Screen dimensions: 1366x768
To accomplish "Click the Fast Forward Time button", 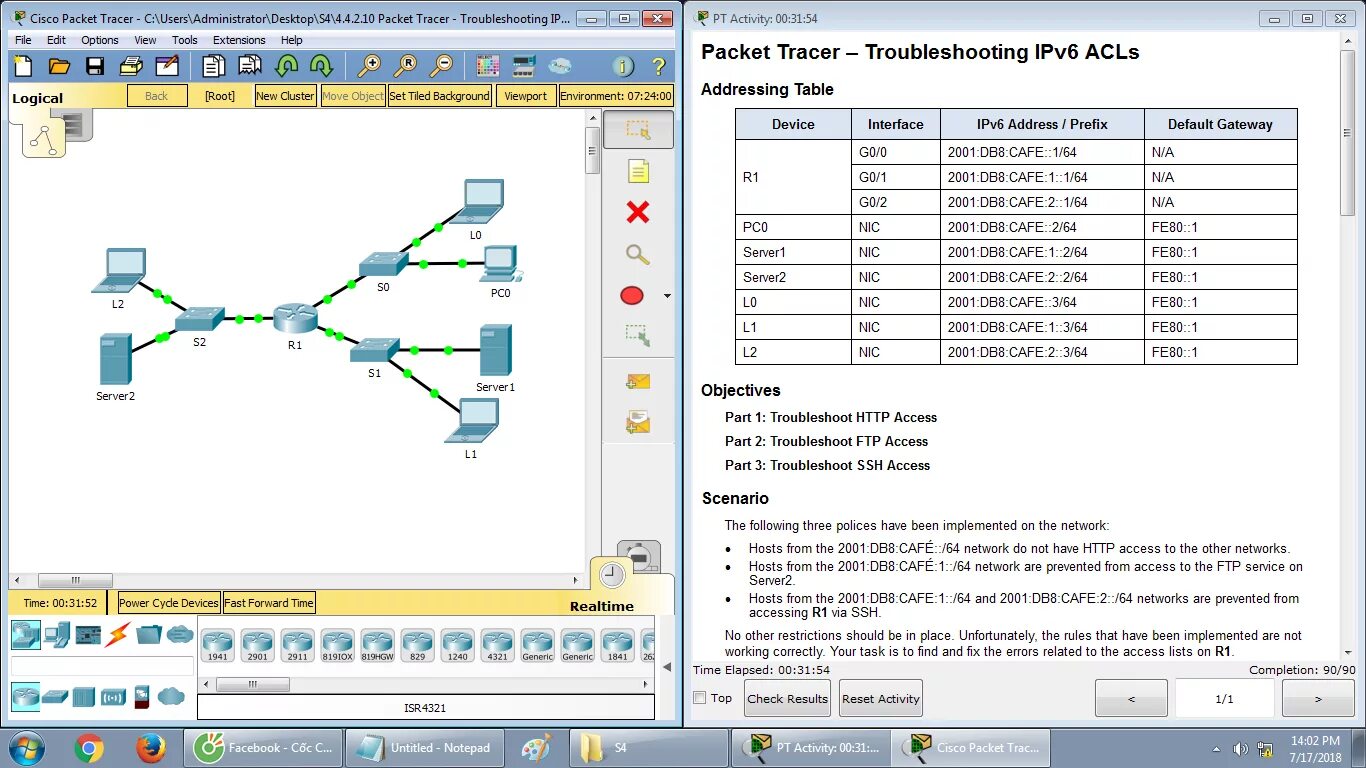I will click(269, 603).
